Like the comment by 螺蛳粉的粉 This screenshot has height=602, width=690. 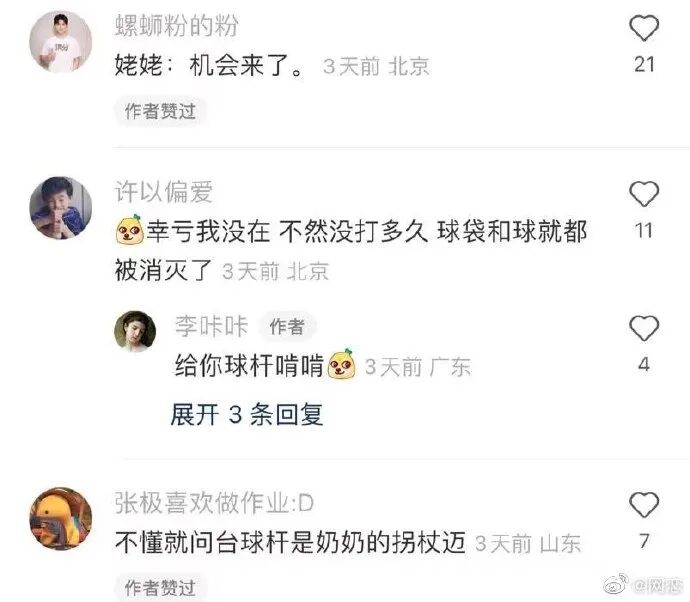coord(644,28)
